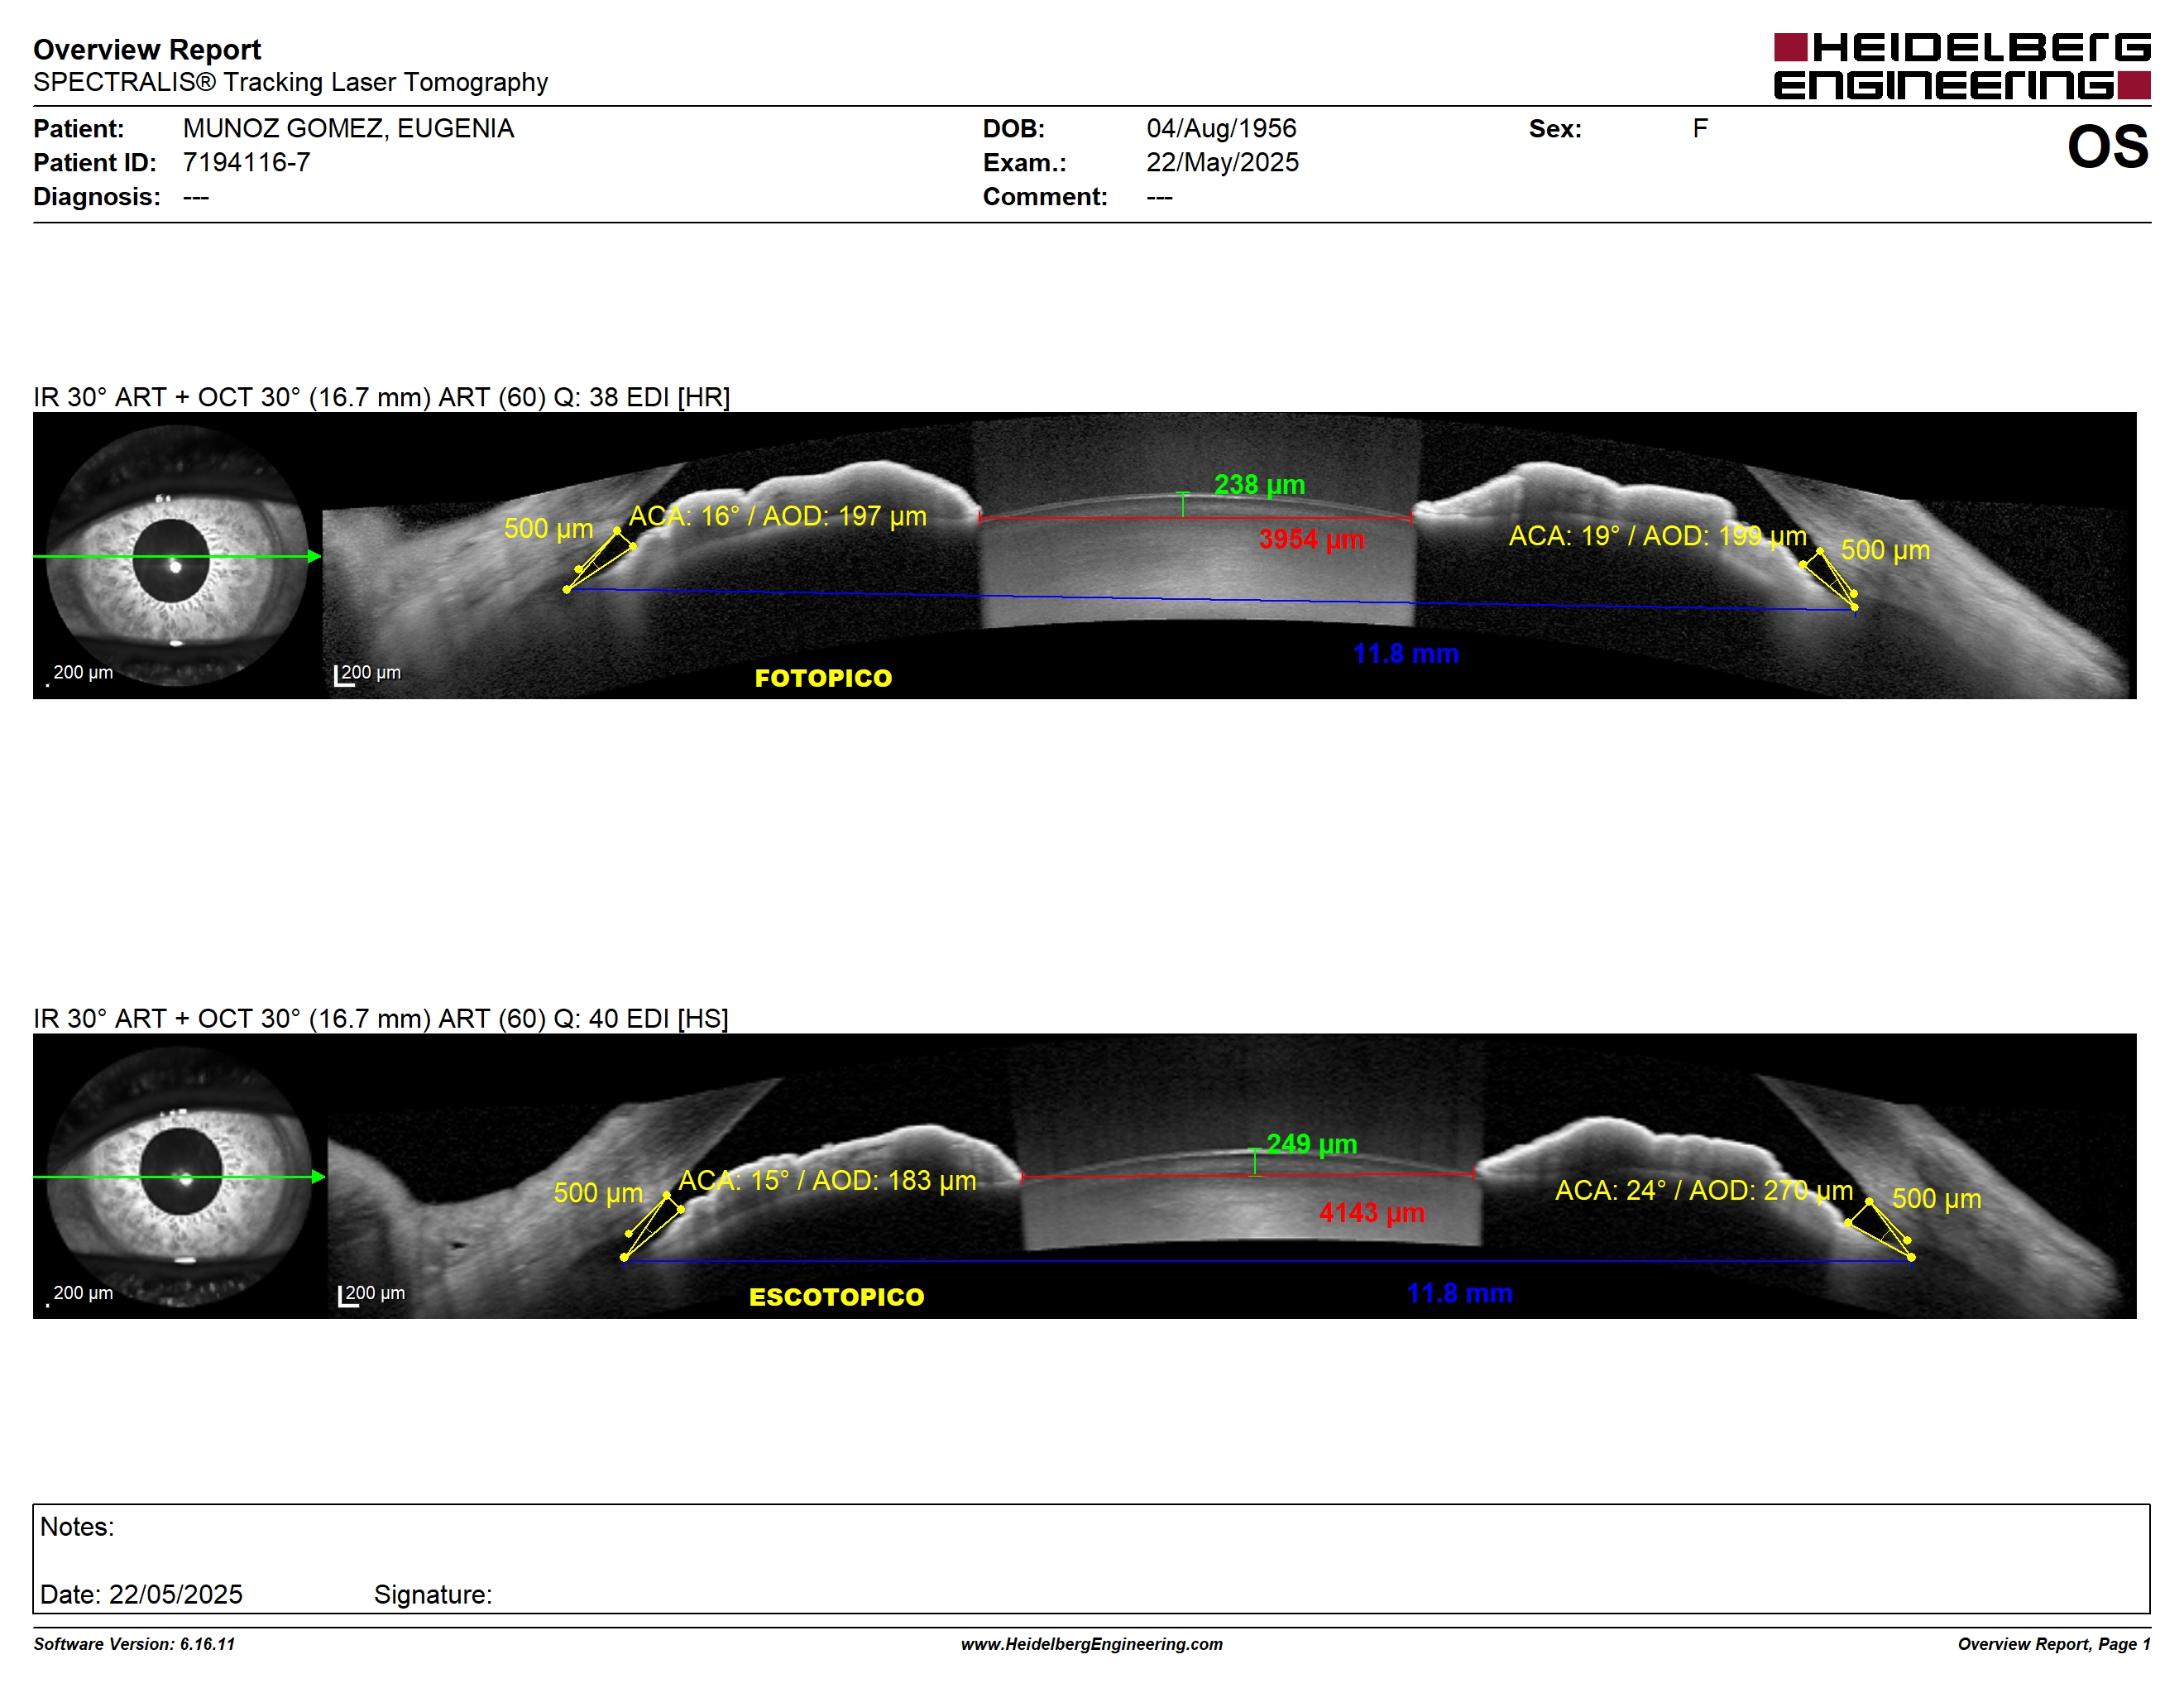This screenshot has width=2184, height=1688.
Task: Click the ACA: 24° / AOD: 270 µm label
Action: click(x=1703, y=1190)
